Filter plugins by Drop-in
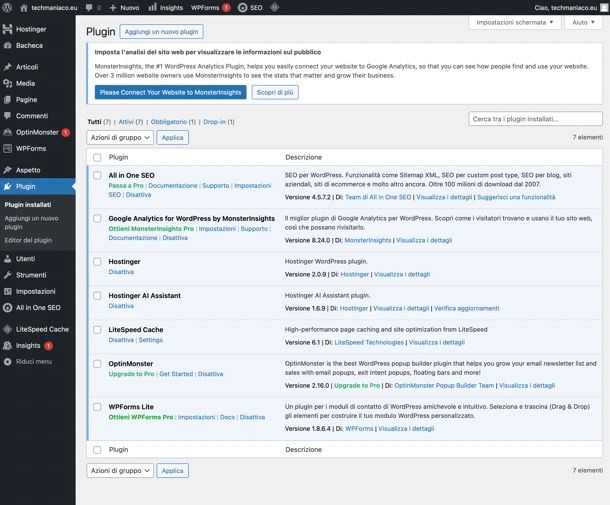The height and width of the screenshot is (505, 610). (x=214, y=122)
